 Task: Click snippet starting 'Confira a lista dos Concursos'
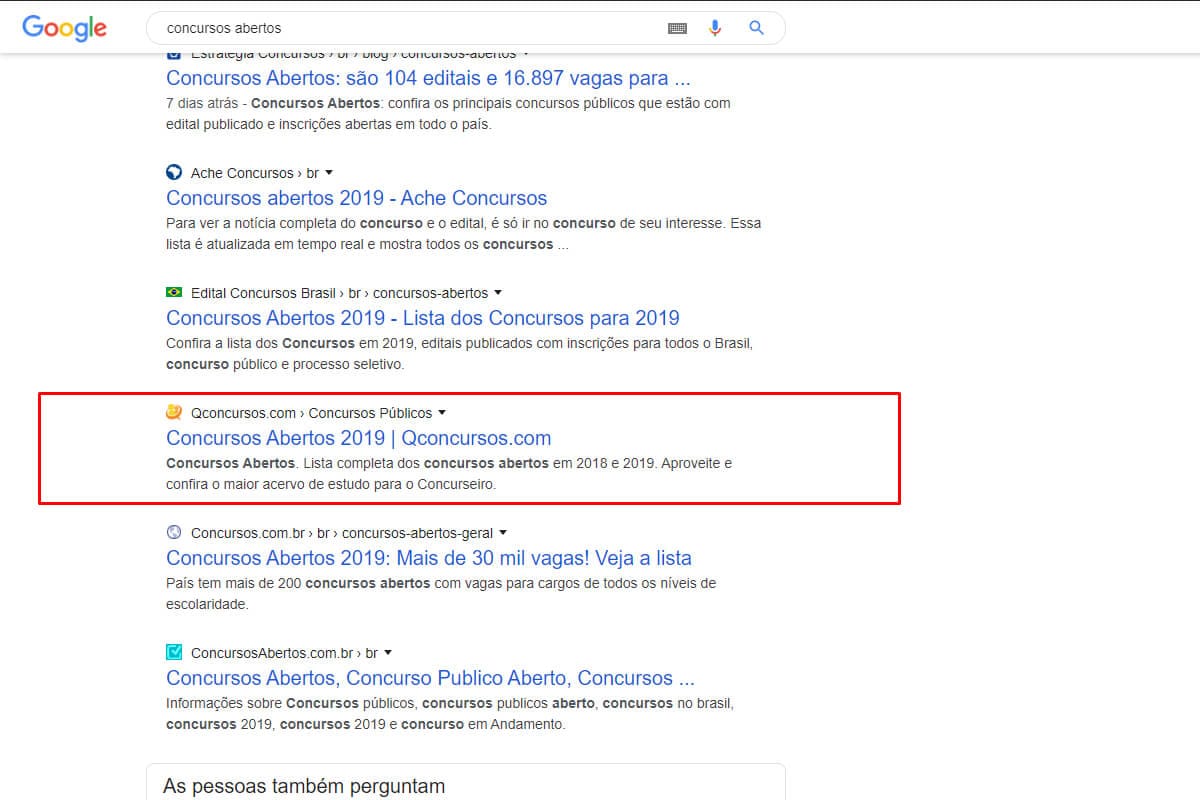(x=459, y=354)
